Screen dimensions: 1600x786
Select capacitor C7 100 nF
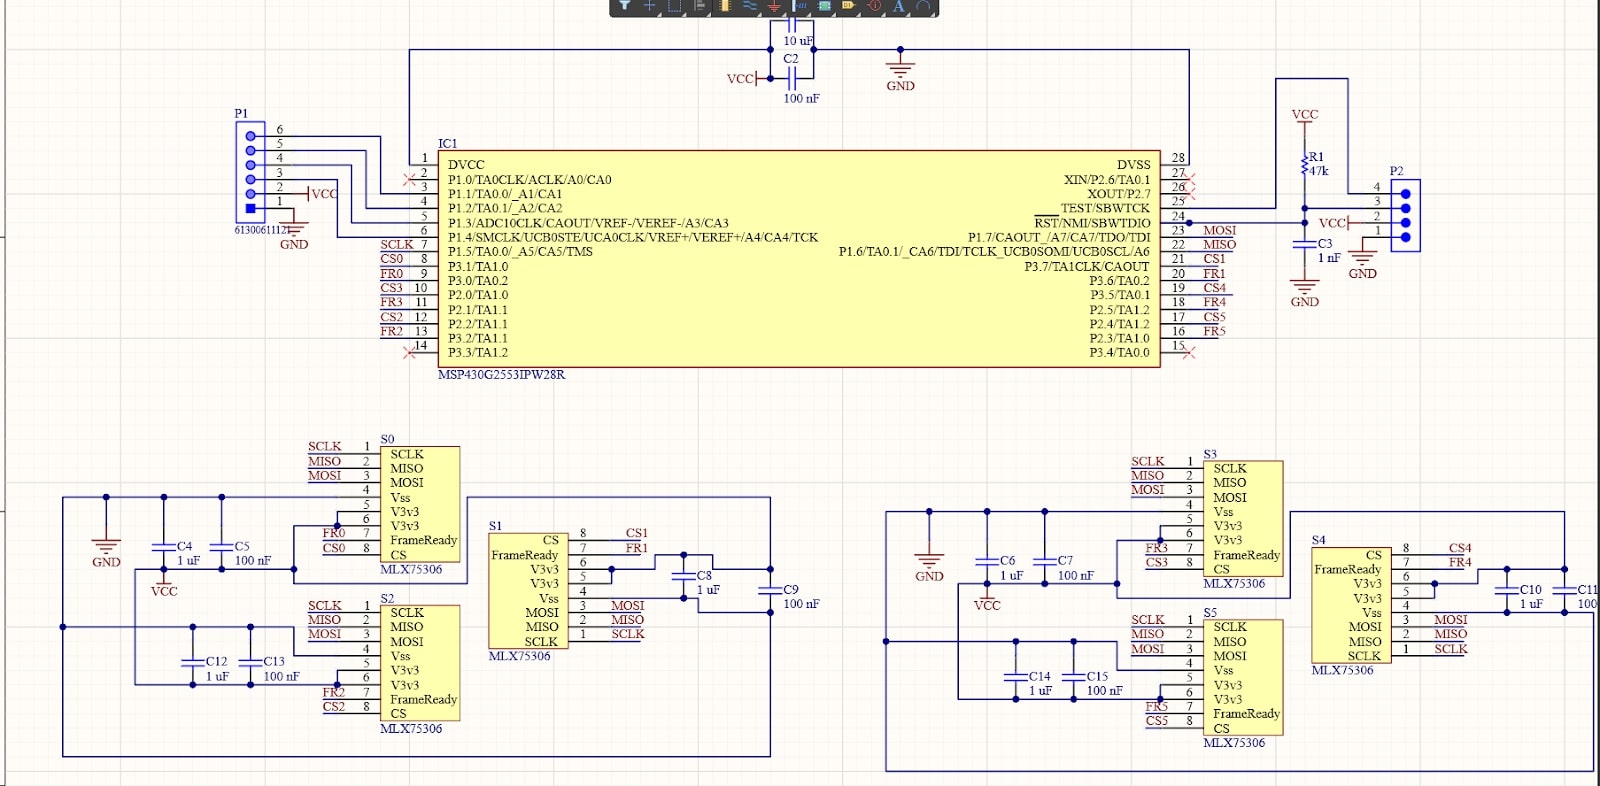(x=1045, y=561)
